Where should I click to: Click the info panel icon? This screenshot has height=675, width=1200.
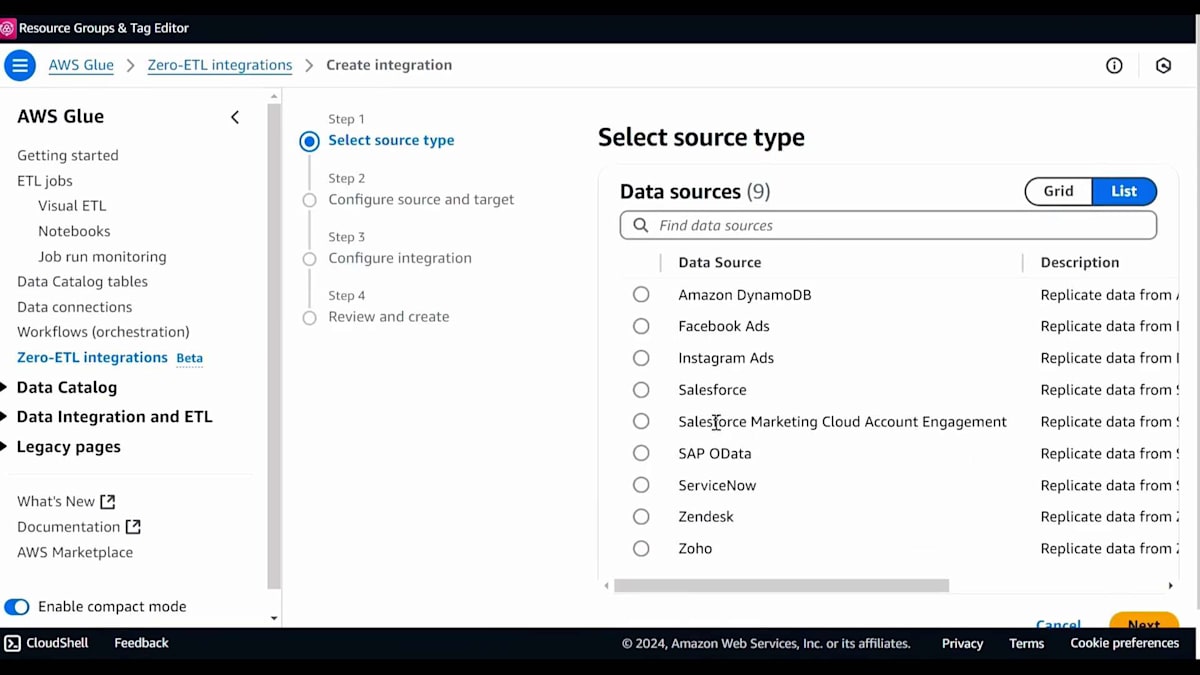click(1114, 66)
